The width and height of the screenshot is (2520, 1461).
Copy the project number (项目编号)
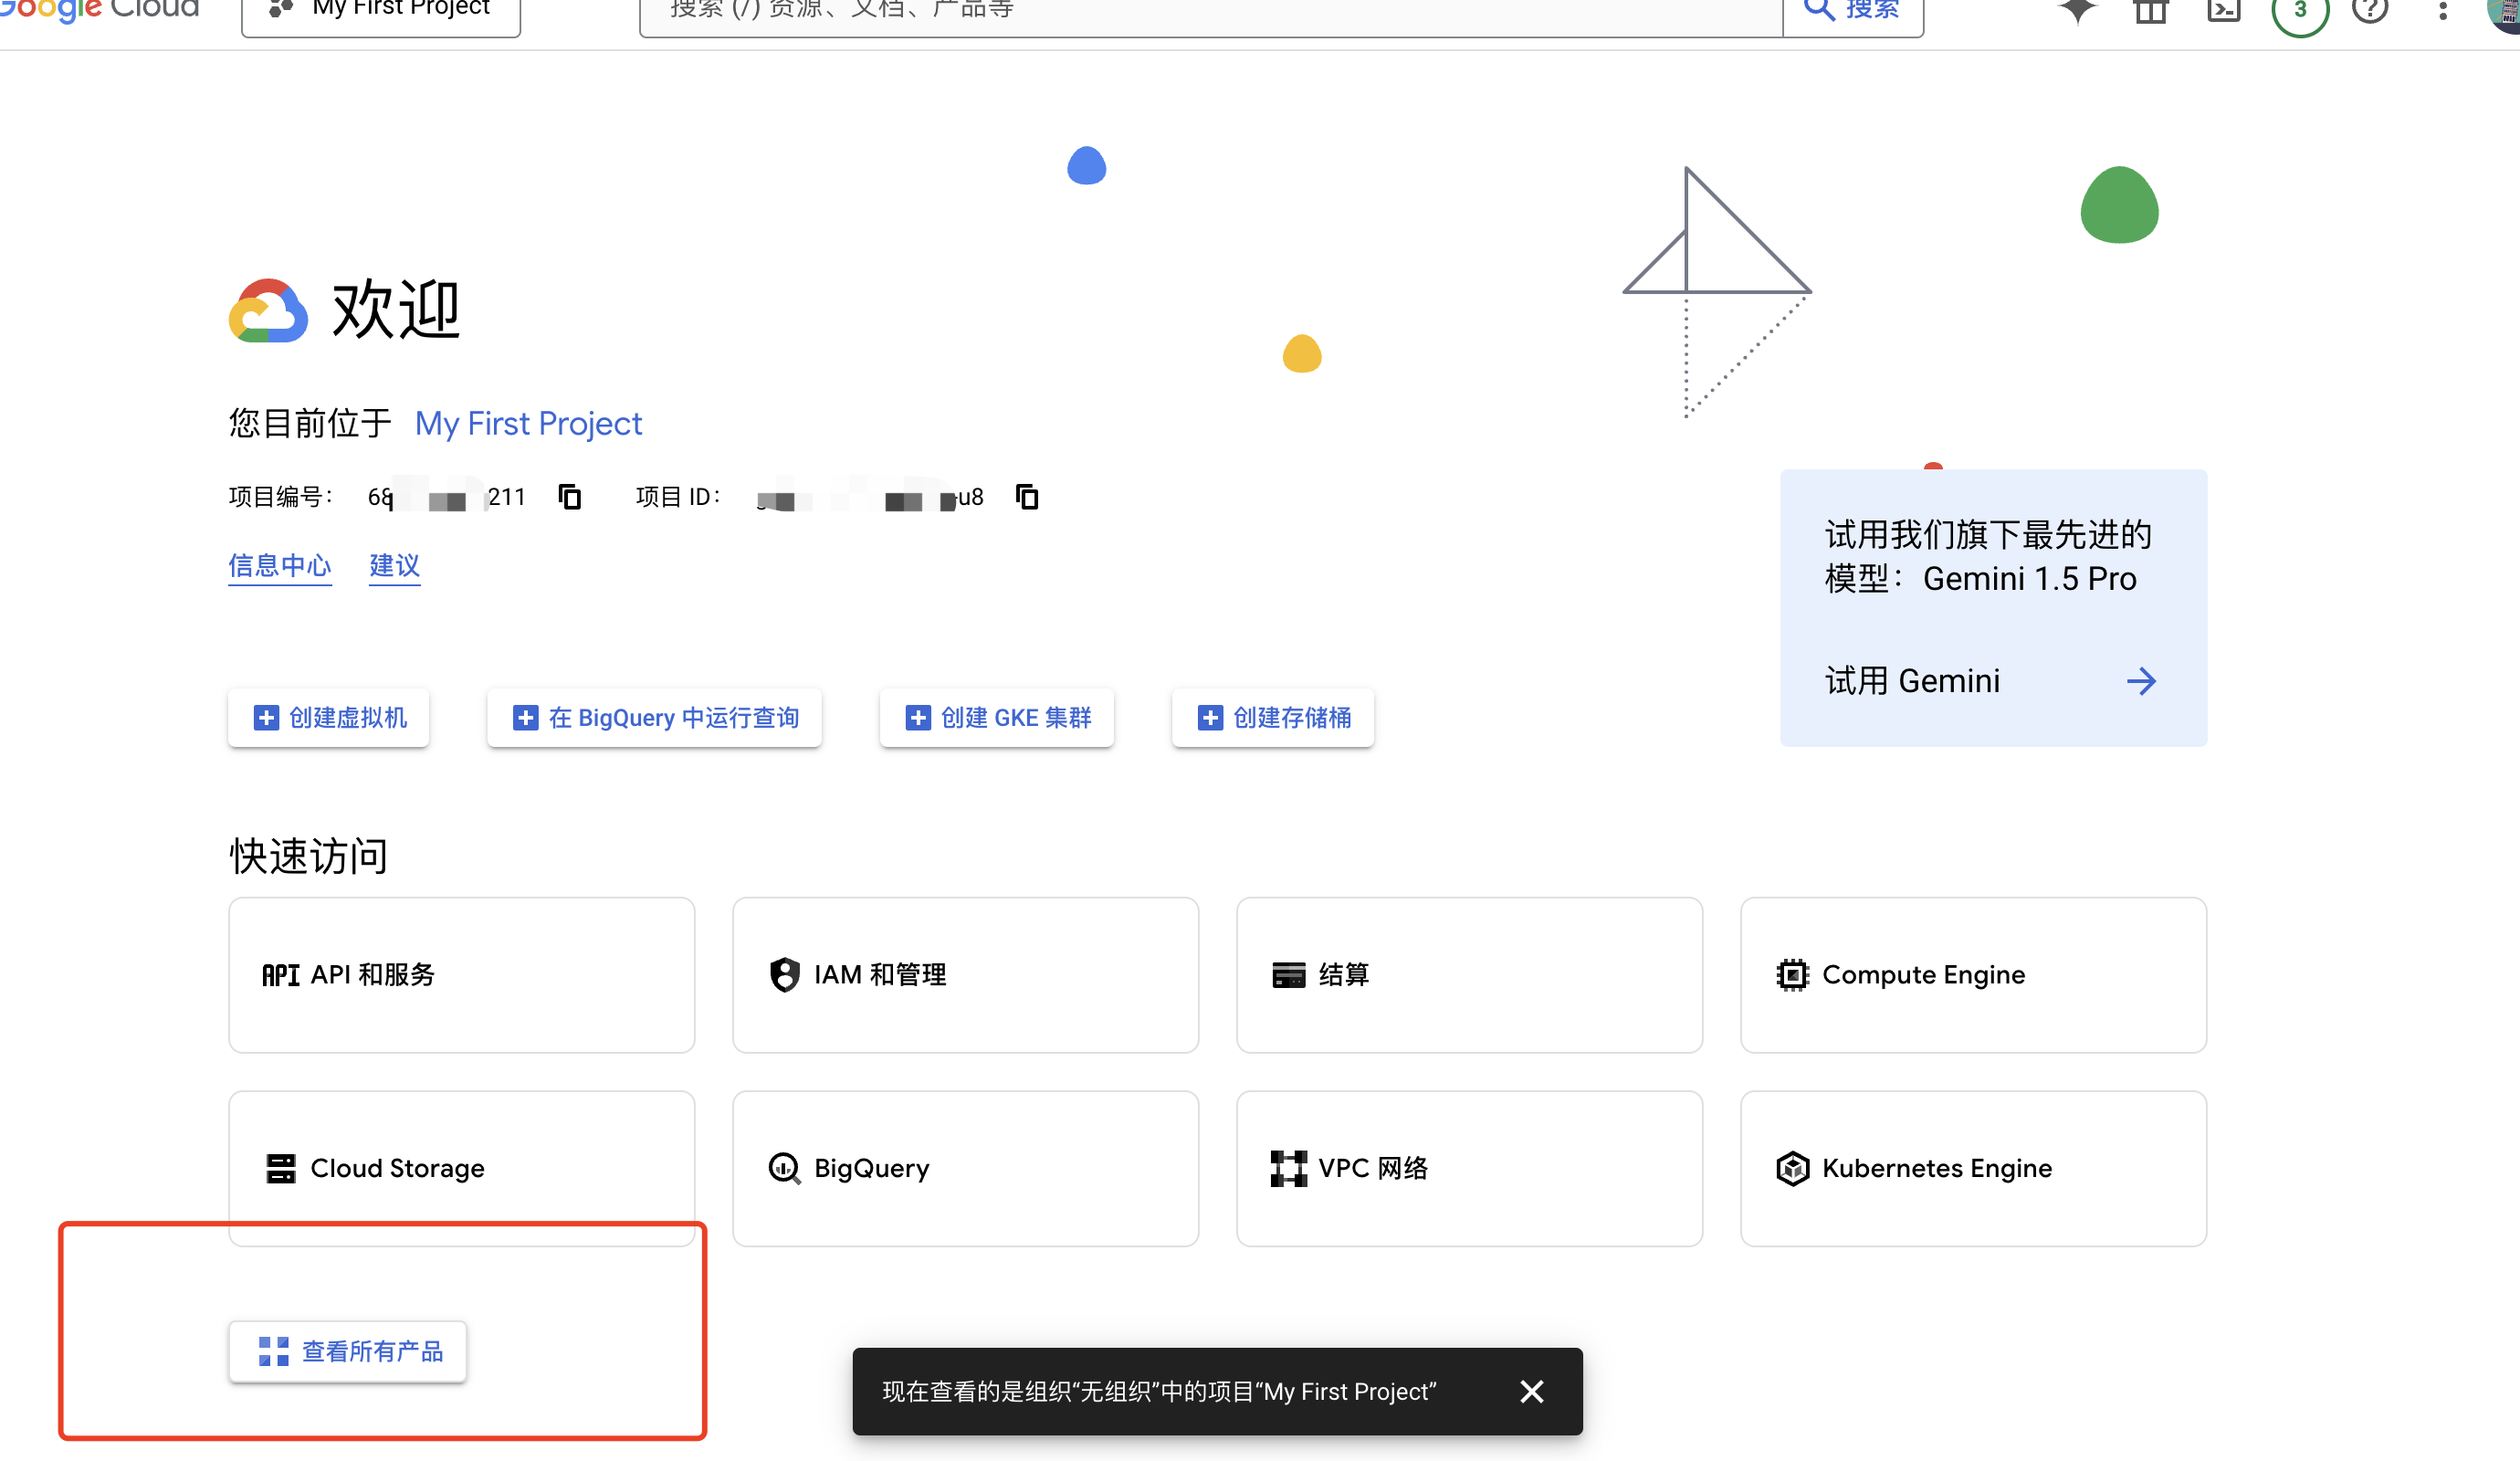(x=570, y=497)
